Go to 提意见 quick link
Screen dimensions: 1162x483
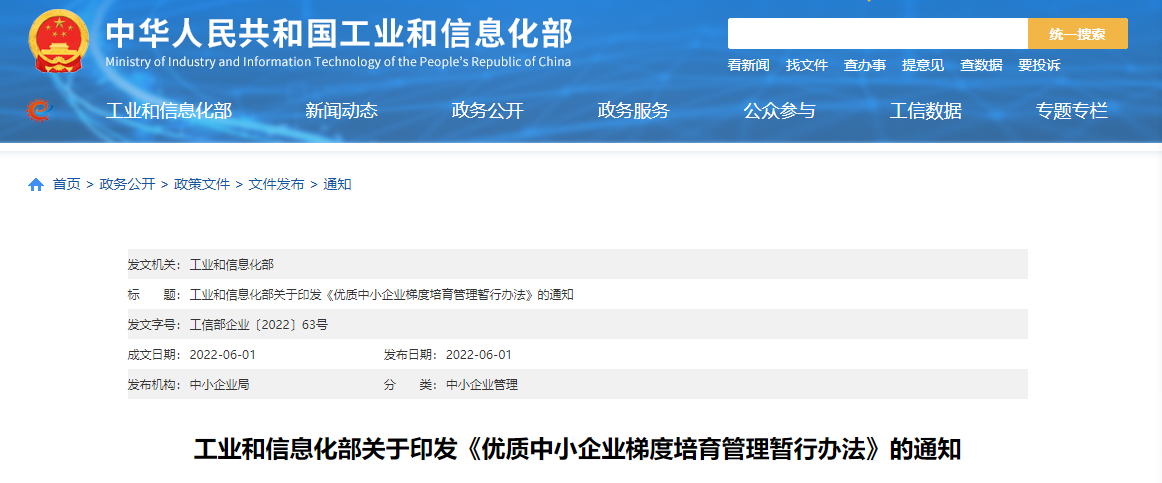(x=922, y=65)
